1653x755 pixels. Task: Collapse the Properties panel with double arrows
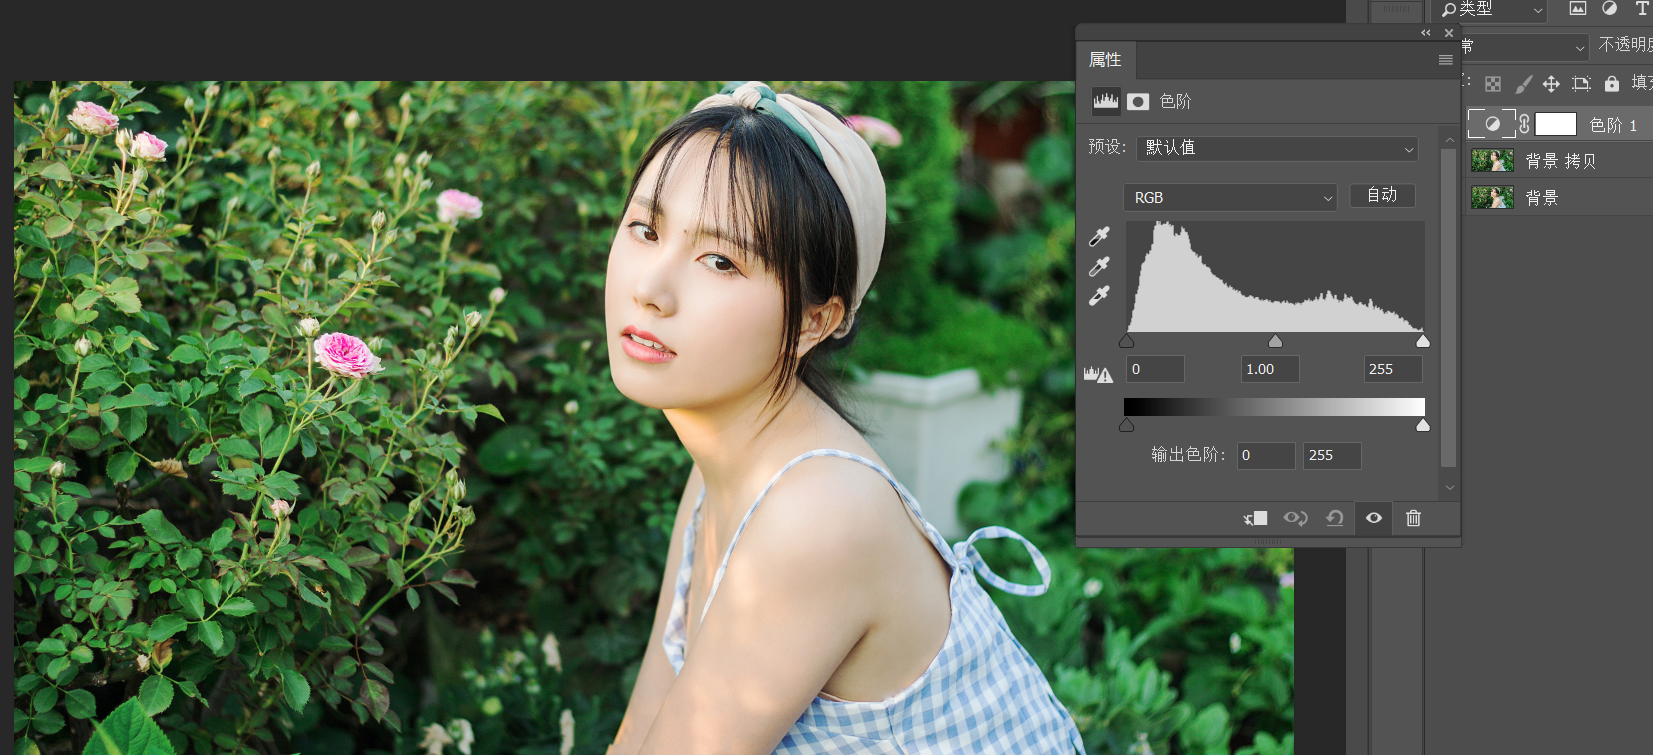click(x=1426, y=33)
